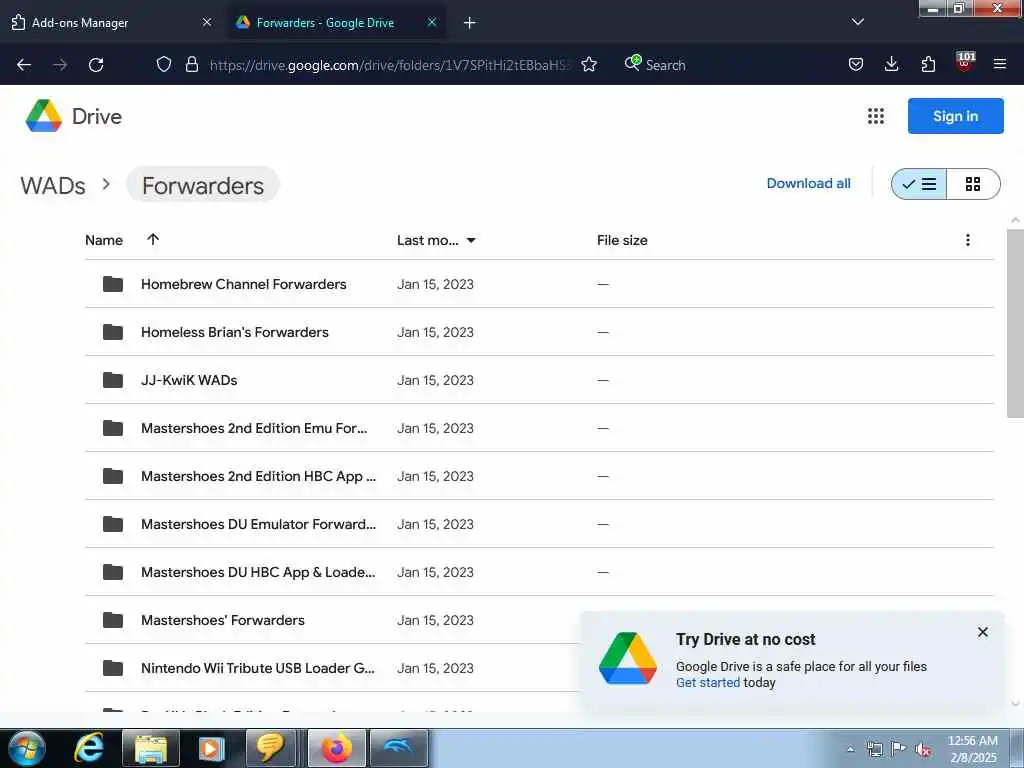
Task: Click the Get started link
Action: [708, 682]
